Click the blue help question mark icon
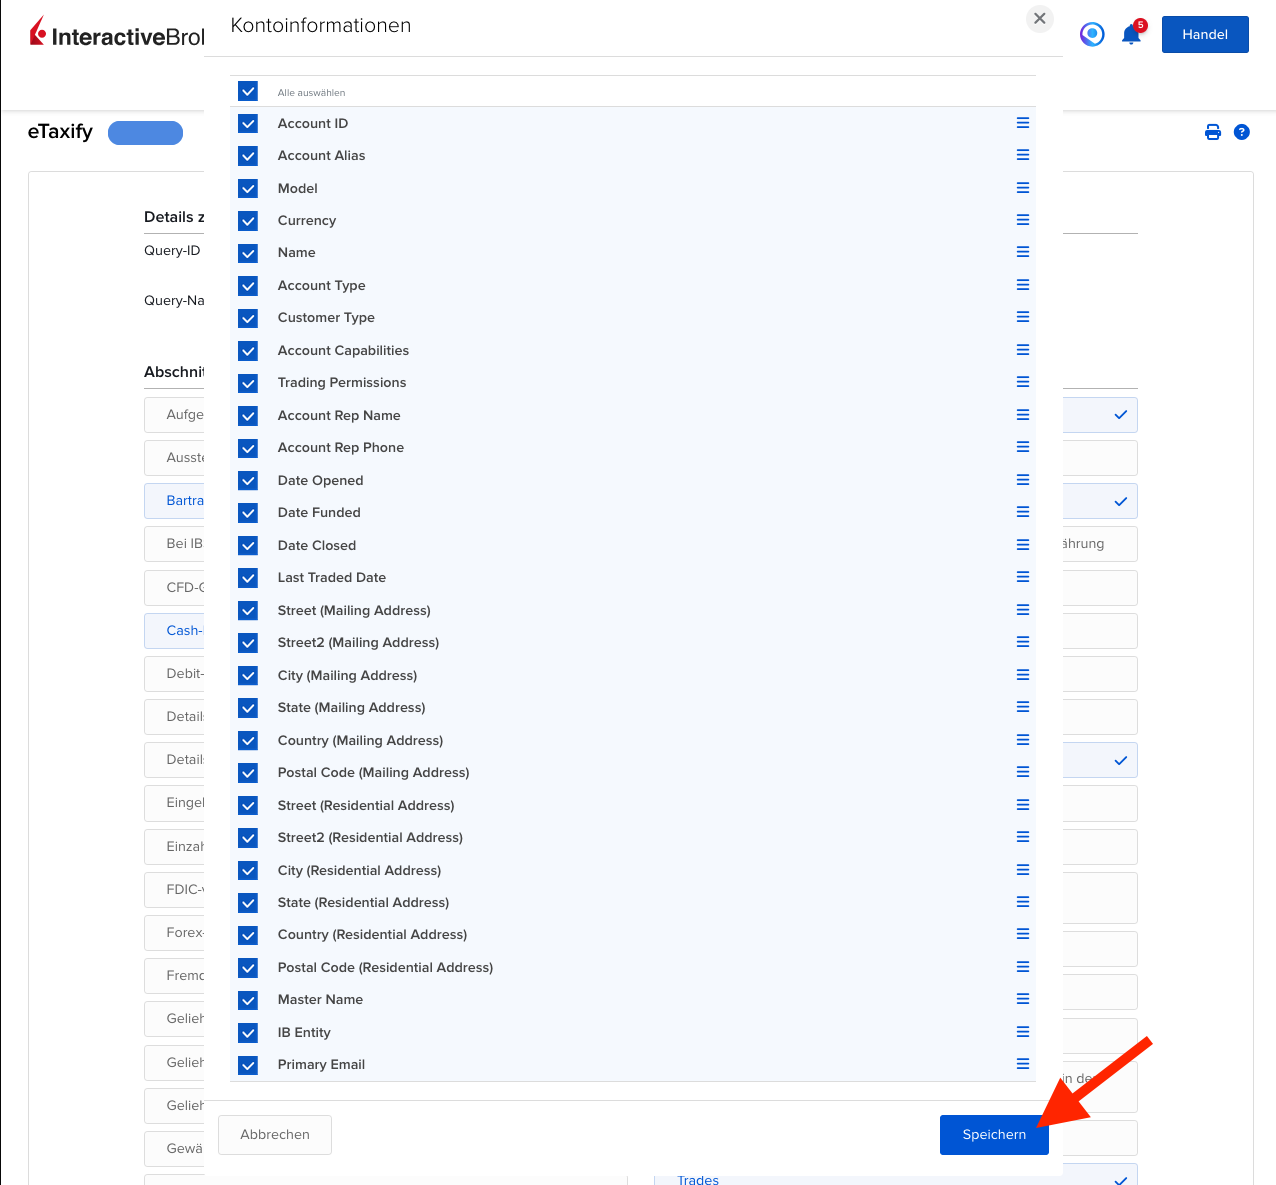The height and width of the screenshot is (1185, 1276). [1242, 131]
